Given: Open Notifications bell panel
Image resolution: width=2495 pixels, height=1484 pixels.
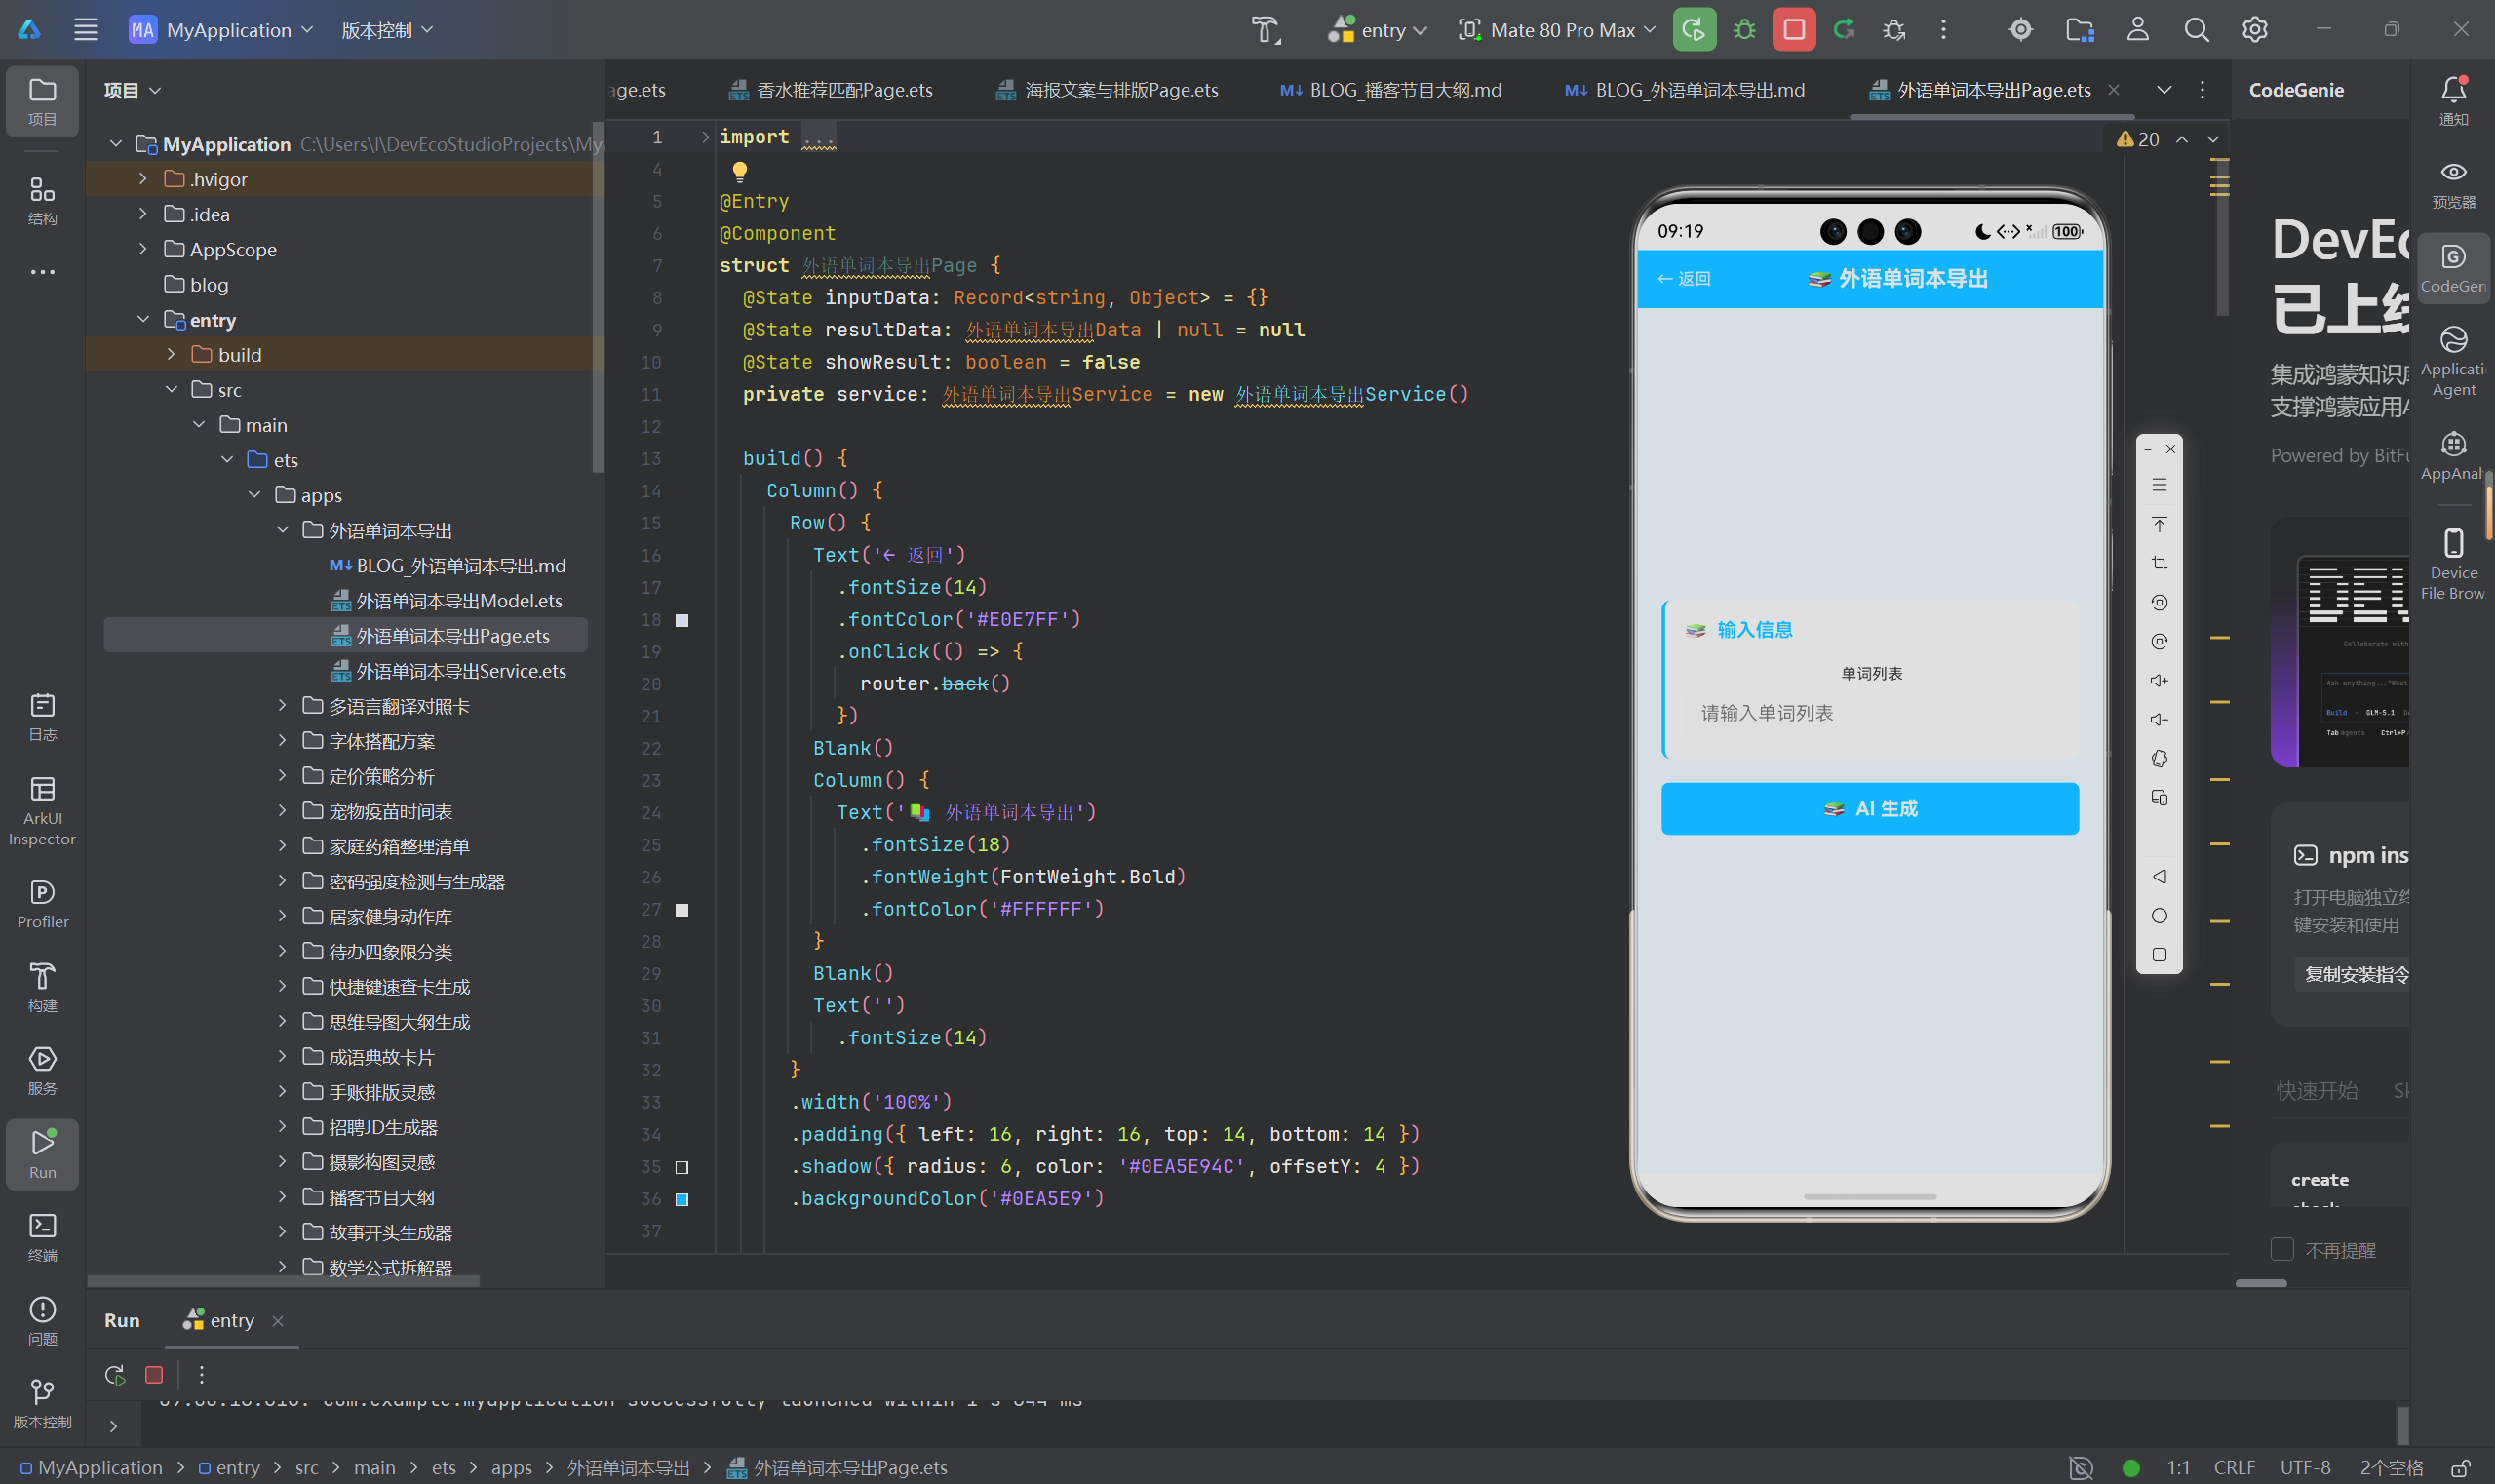Looking at the screenshot, I should (x=2453, y=100).
